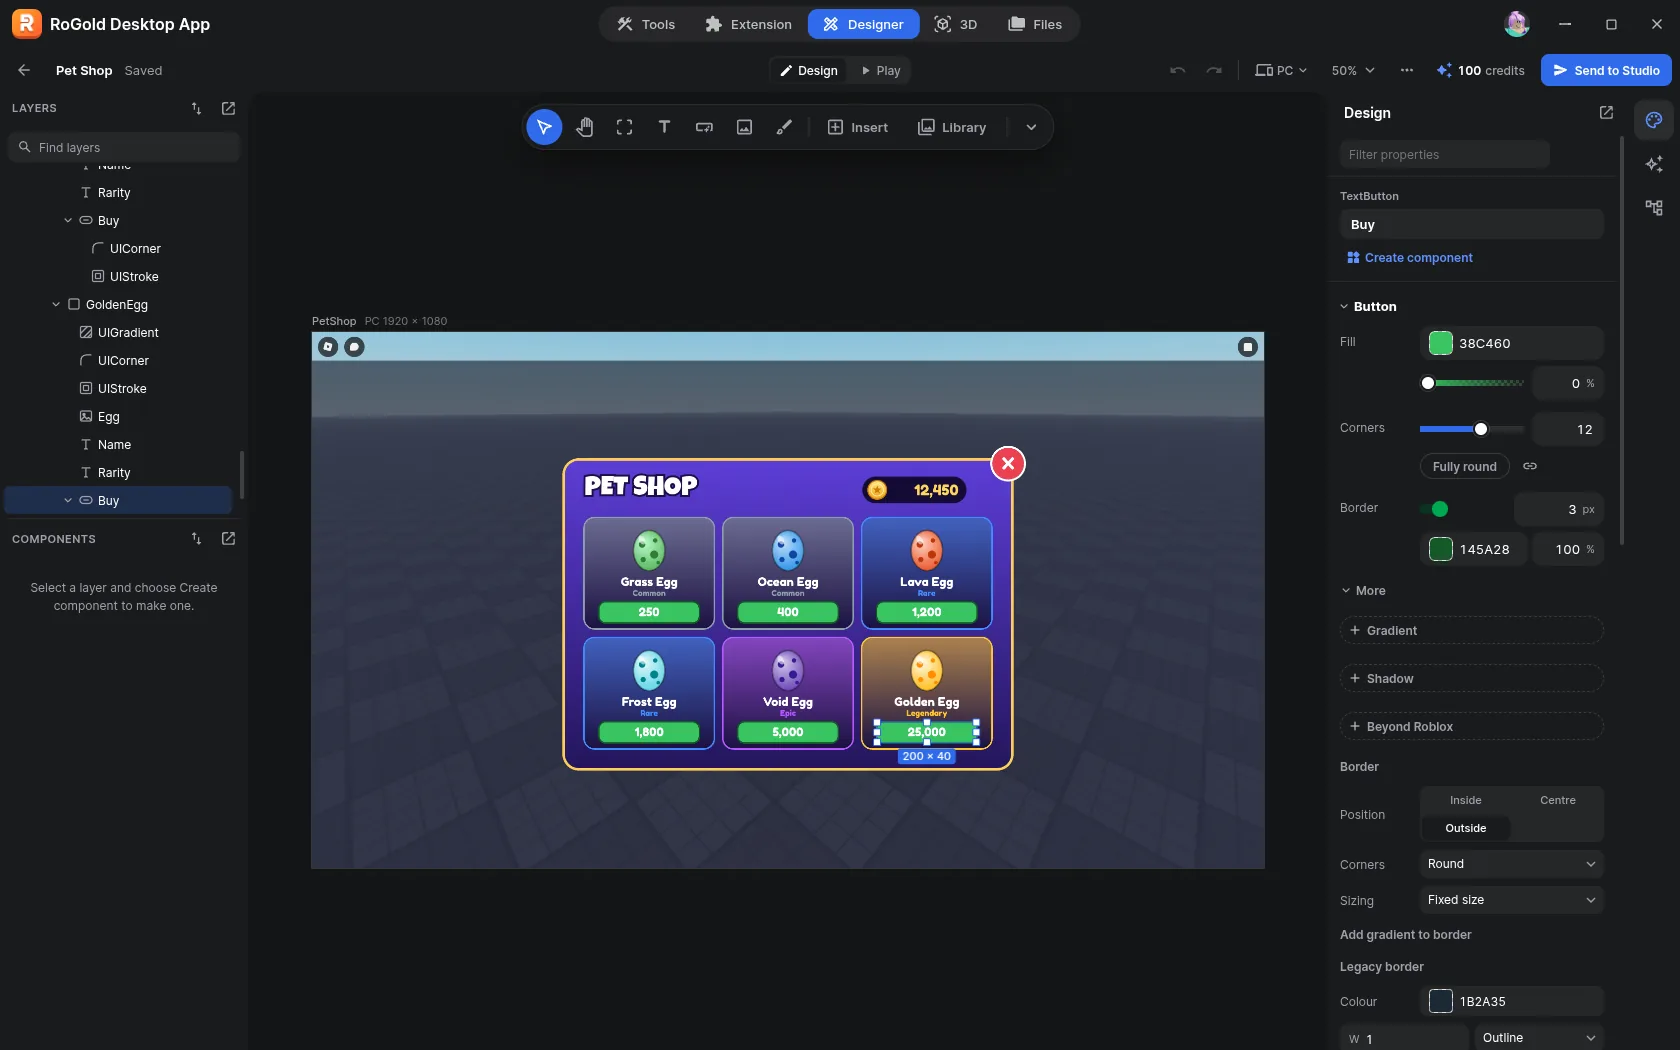The width and height of the screenshot is (1680, 1050).
Task: Select the brush tool icon
Action: coord(785,127)
